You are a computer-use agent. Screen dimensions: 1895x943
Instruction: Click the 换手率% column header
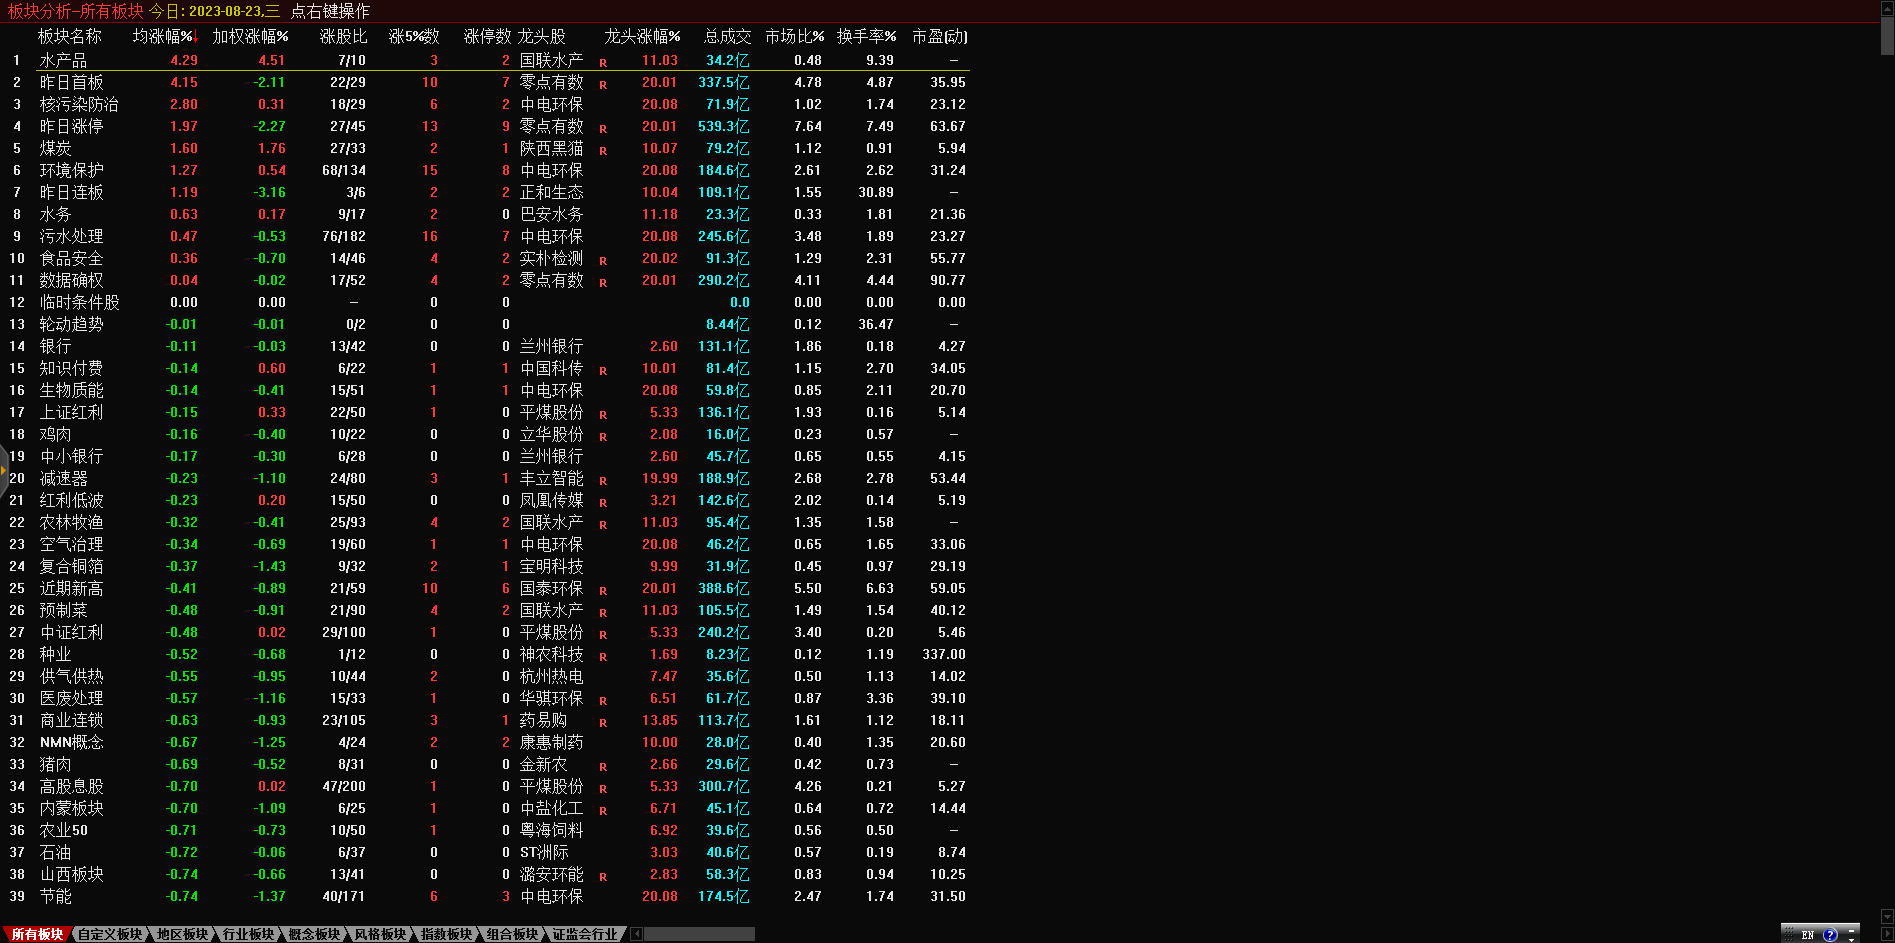click(x=866, y=36)
